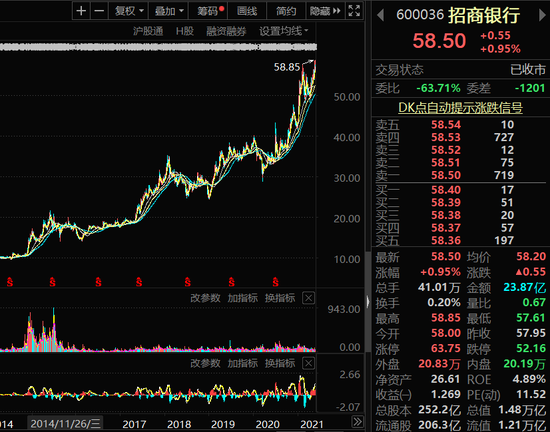Image resolution: width=550 pixels, height=432 pixels.
Task: Click the 涨停 value 63.75
Action: click(446, 348)
